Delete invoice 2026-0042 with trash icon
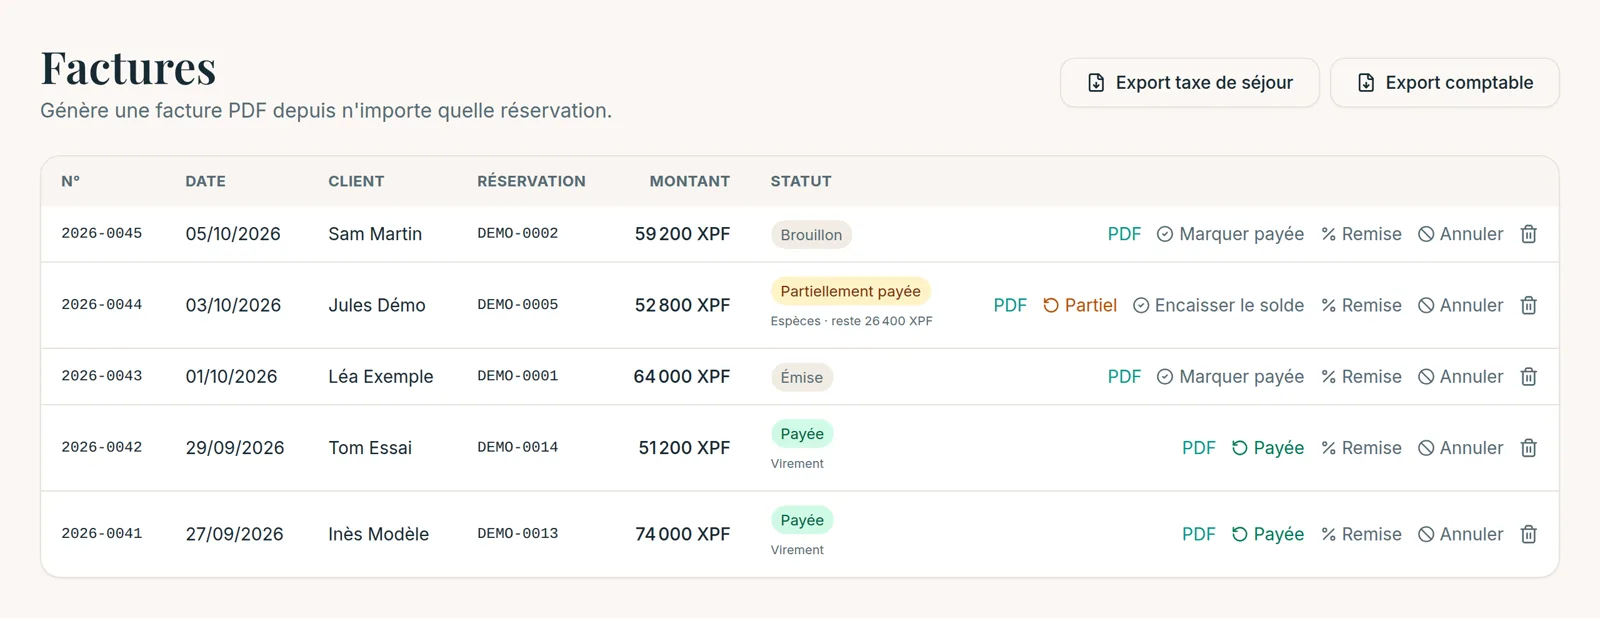 point(1528,448)
